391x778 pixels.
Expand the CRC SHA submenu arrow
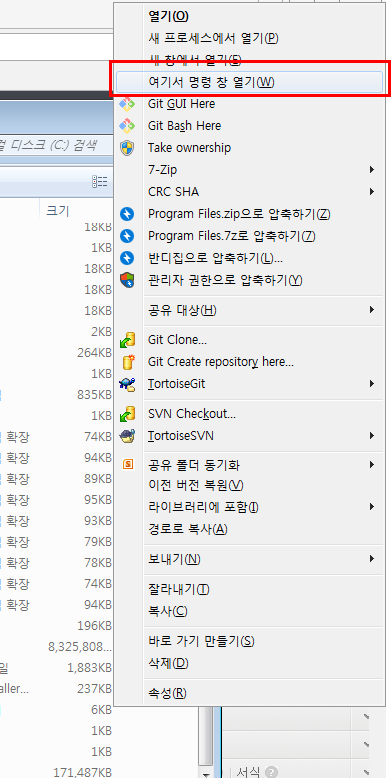[x=372, y=192]
